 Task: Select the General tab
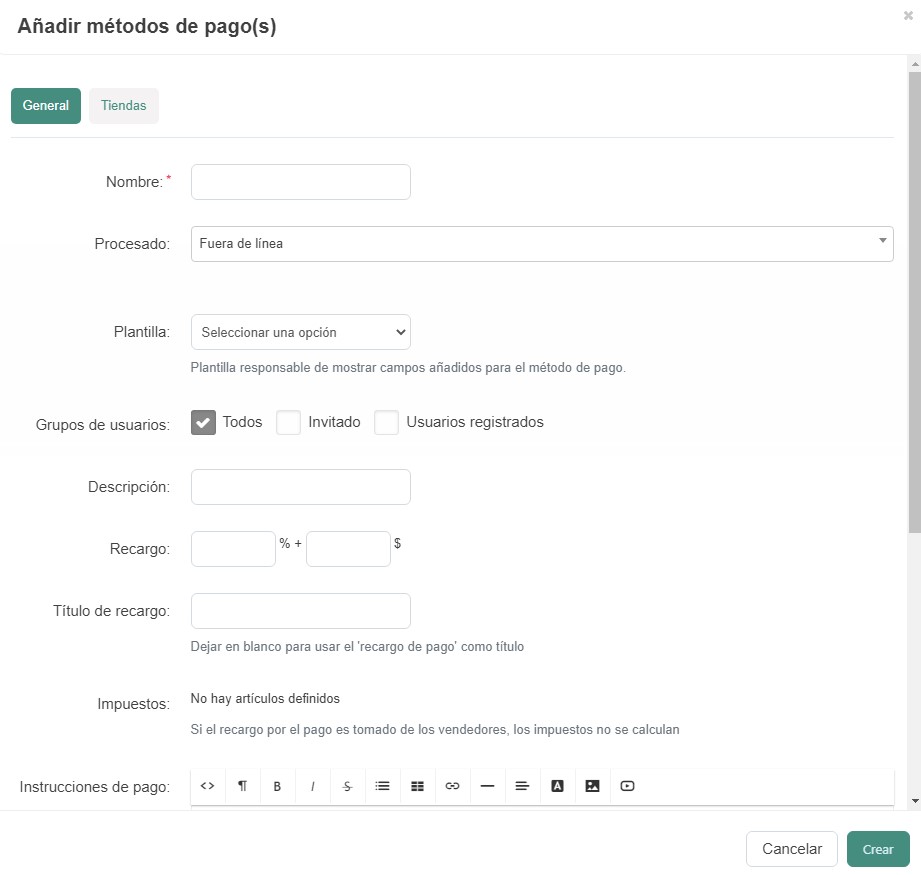coord(46,106)
